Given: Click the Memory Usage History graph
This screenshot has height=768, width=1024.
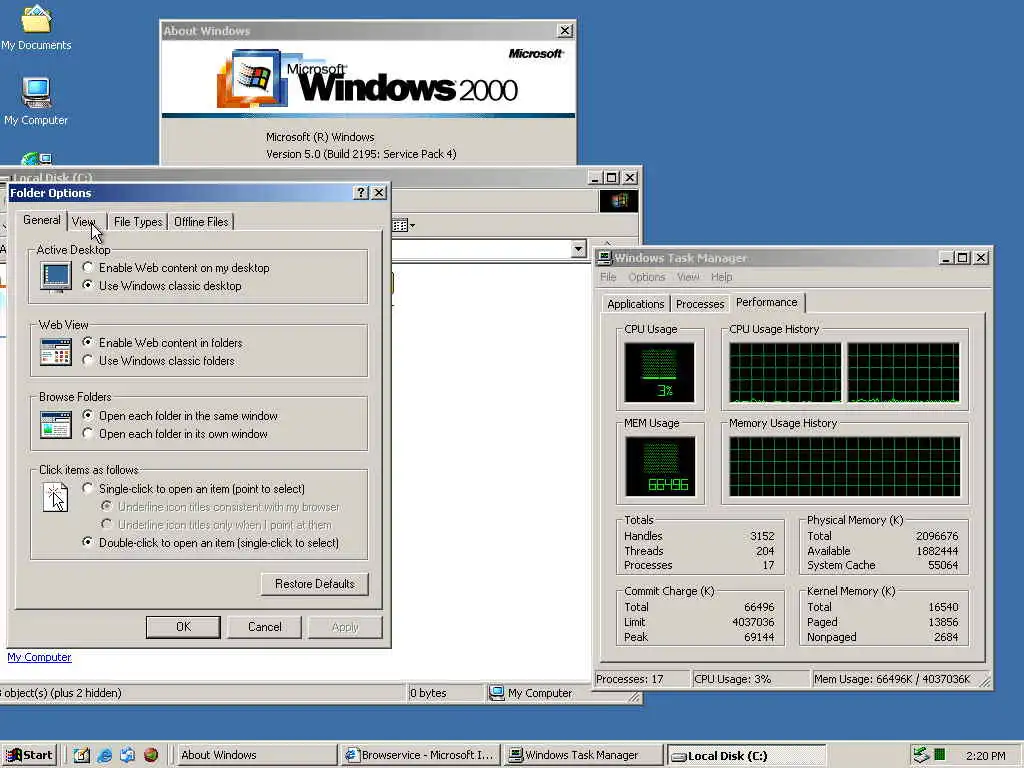Looking at the screenshot, I should (844, 466).
